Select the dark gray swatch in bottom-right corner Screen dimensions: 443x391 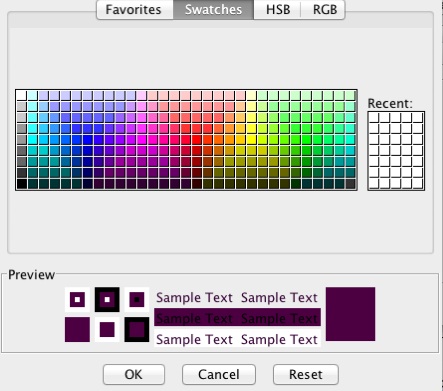(350, 184)
